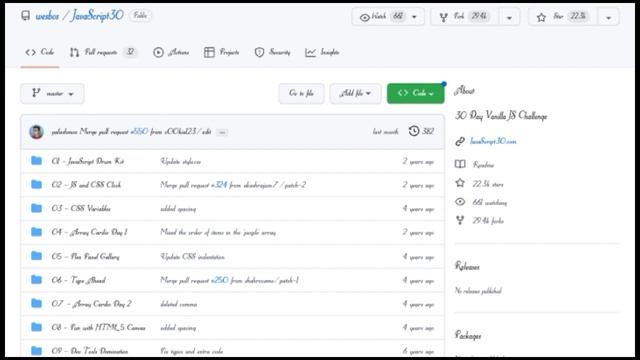Open the 02 - JS and CSS Clock folder
The image size is (640, 360).
(x=86, y=185)
